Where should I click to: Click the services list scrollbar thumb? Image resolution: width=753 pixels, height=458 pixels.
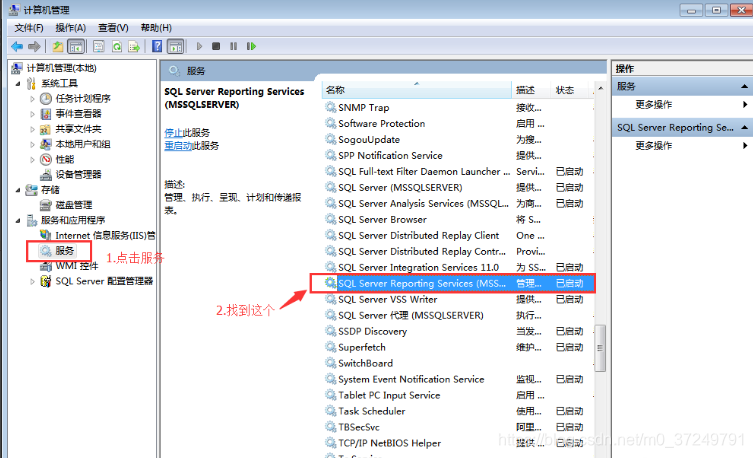600,348
